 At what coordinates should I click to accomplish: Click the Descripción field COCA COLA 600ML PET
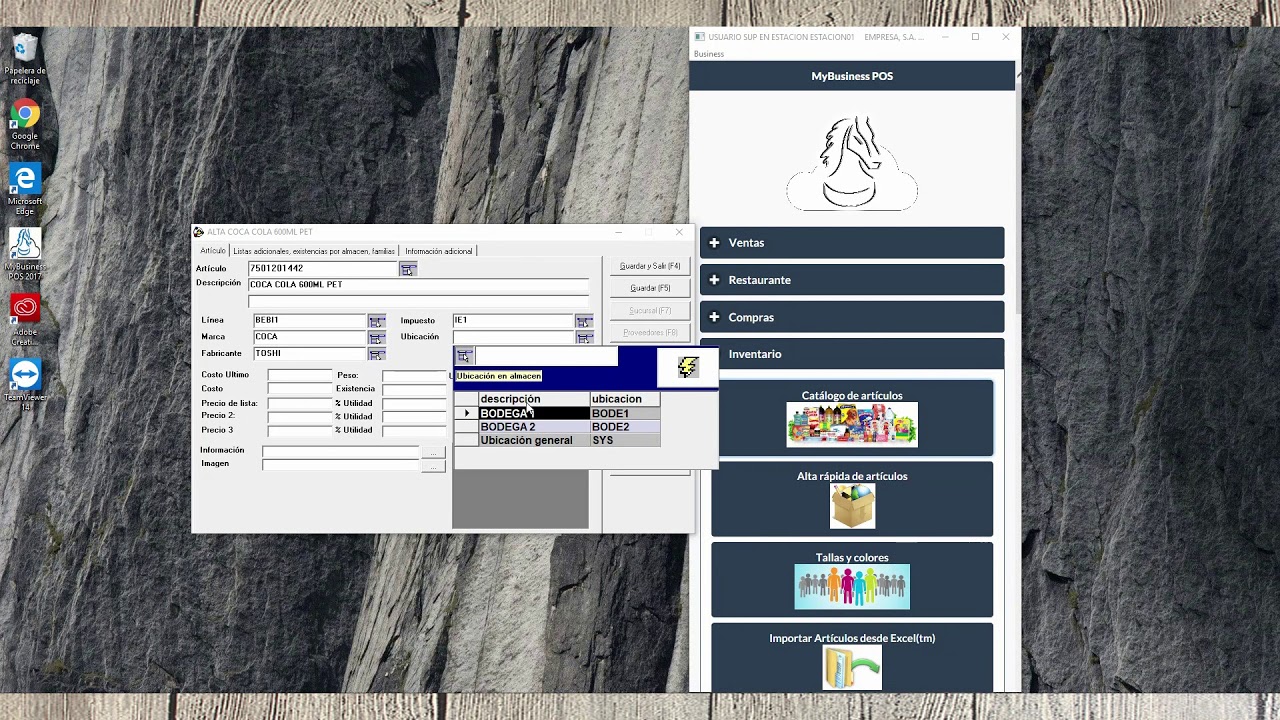[x=418, y=285]
